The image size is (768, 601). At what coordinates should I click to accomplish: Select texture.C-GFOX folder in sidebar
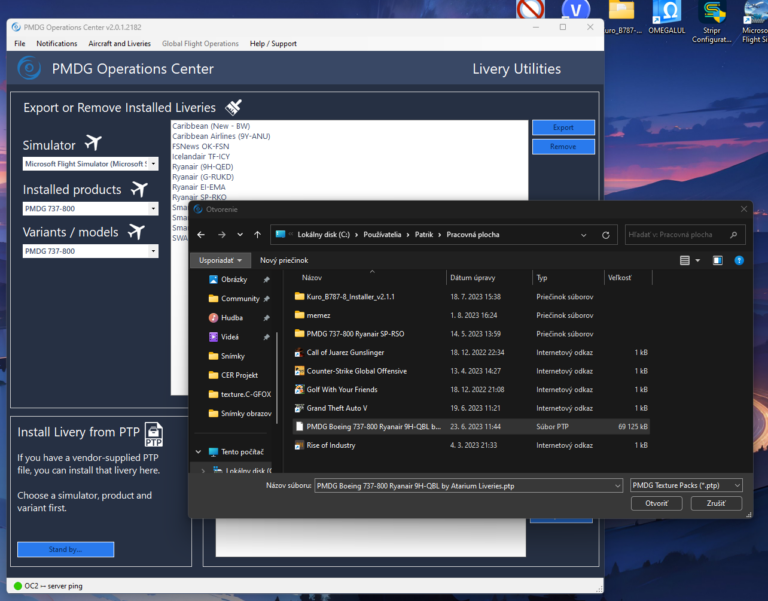[x=240, y=394]
